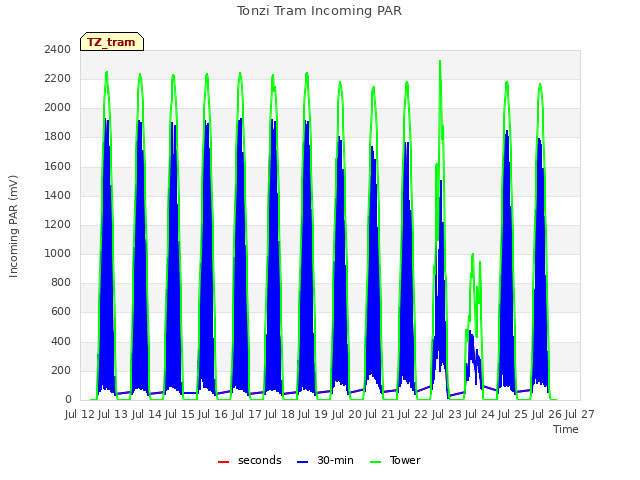Click the 1200 y-axis tick label
The width and height of the screenshot is (640, 480).
58,224
